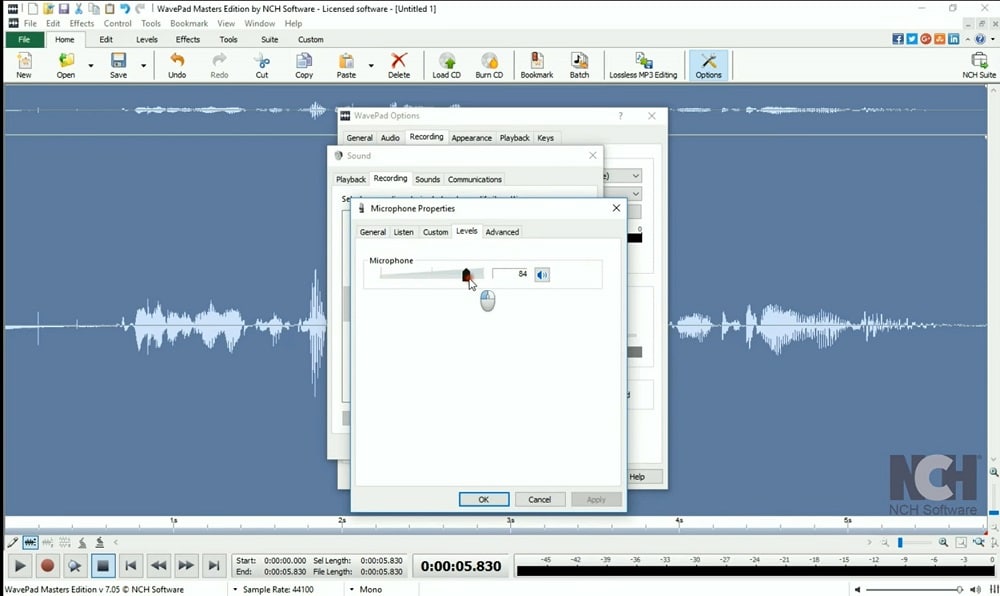The width and height of the screenshot is (1000, 596).
Task: Open an audio file with Open icon
Action: pyautogui.click(x=66, y=65)
